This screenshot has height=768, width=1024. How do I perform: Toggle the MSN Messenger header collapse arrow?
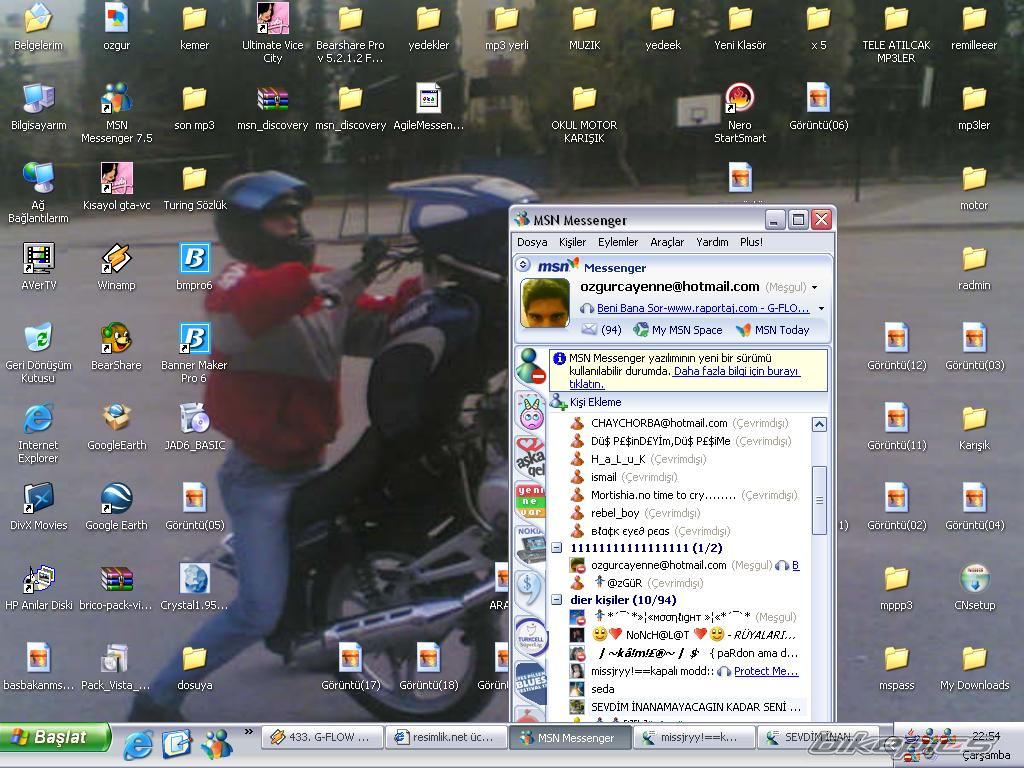click(x=522, y=265)
